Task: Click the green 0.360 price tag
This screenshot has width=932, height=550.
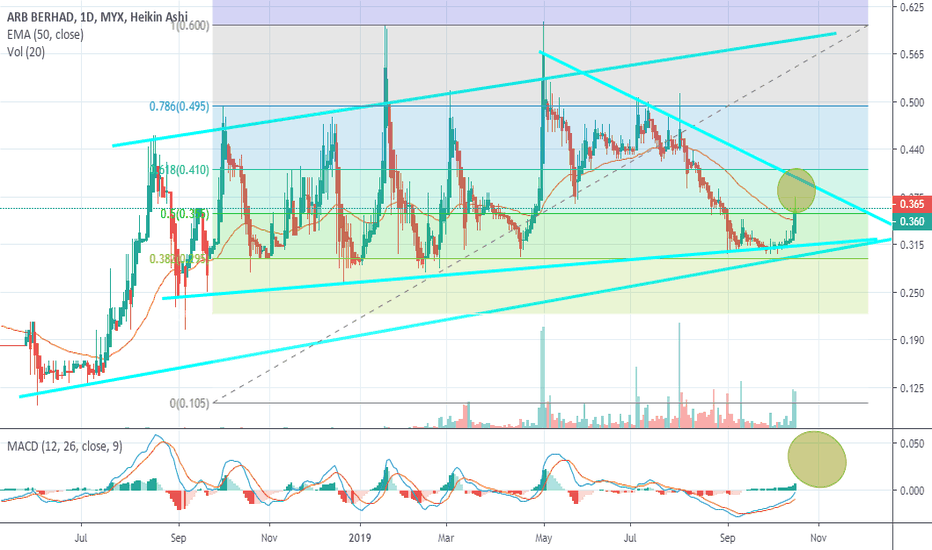Action: click(912, 221)
